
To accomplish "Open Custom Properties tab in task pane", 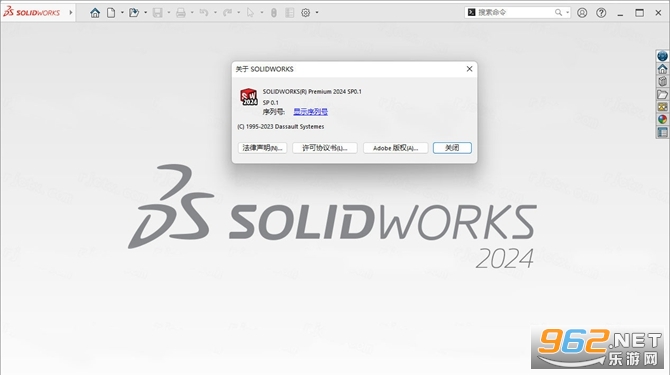I will [662, 132].
